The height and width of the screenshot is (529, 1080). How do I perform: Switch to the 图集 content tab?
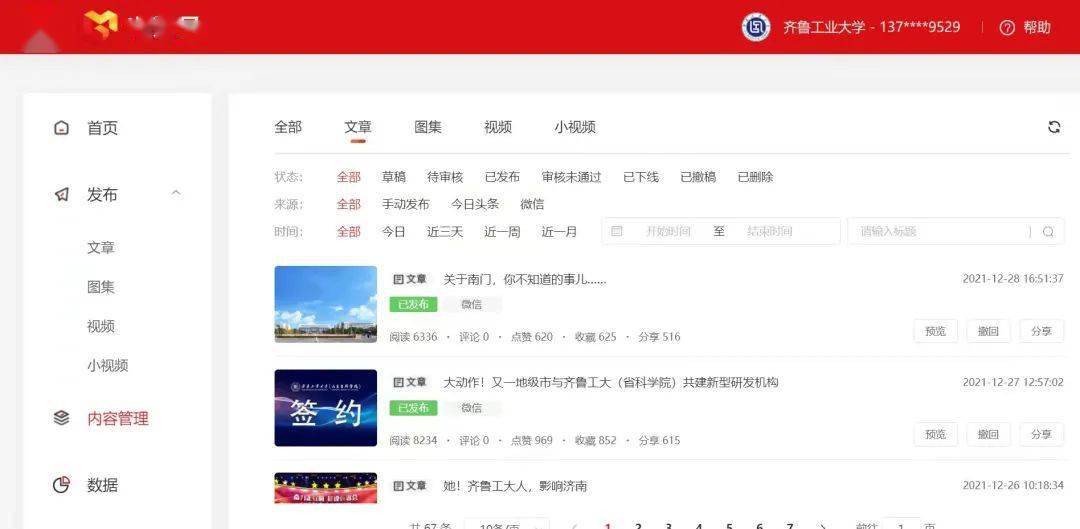click(428, 127)
